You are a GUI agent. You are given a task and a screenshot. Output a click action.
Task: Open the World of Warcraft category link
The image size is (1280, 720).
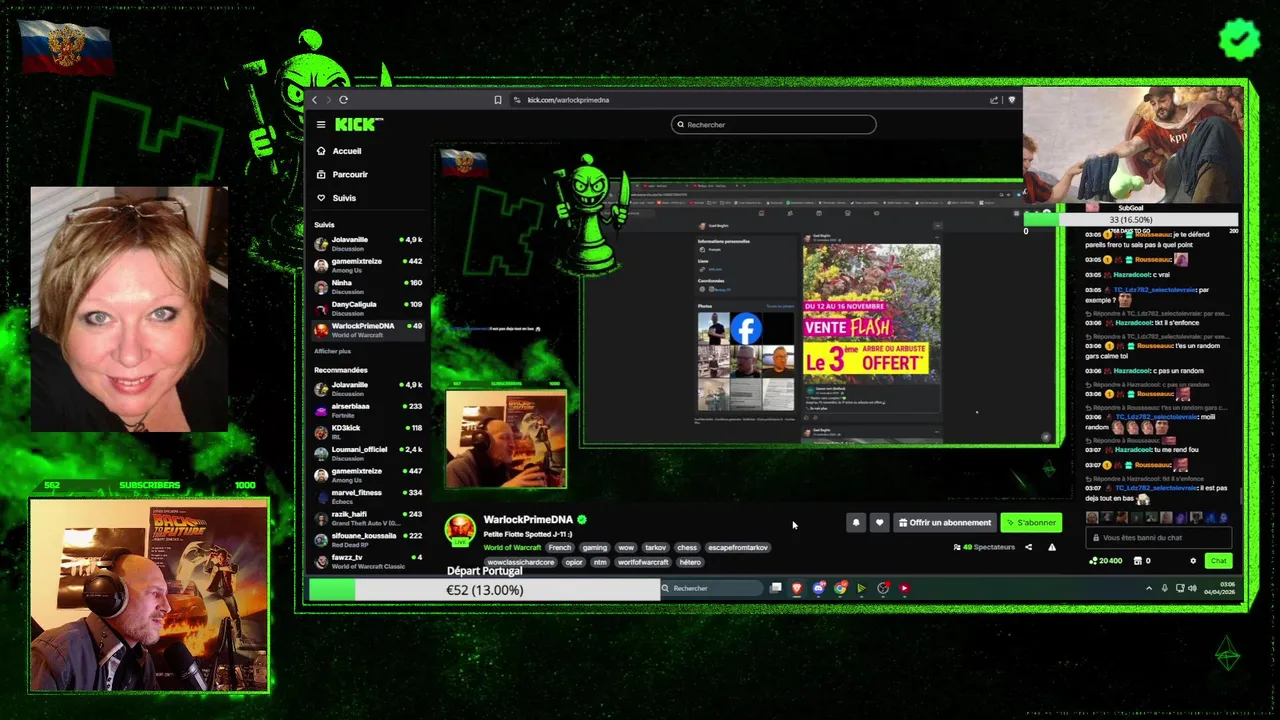click(512, 548)
